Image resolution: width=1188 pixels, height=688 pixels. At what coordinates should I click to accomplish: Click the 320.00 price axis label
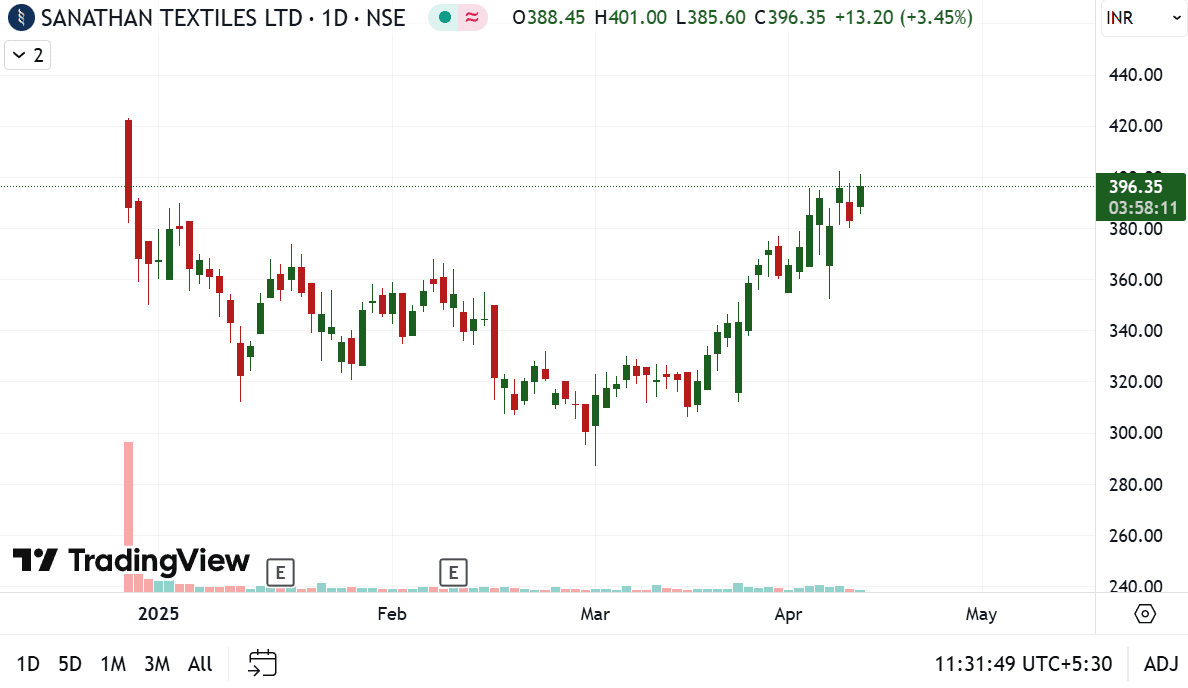[x=1135, y=382]
